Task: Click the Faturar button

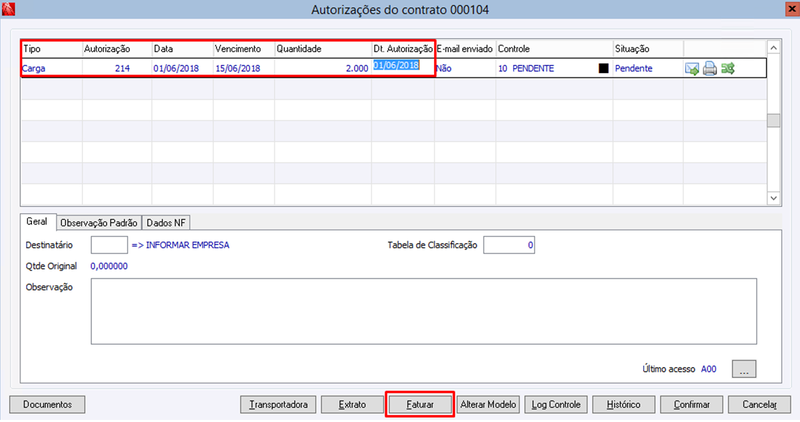Action: [420, 405]
